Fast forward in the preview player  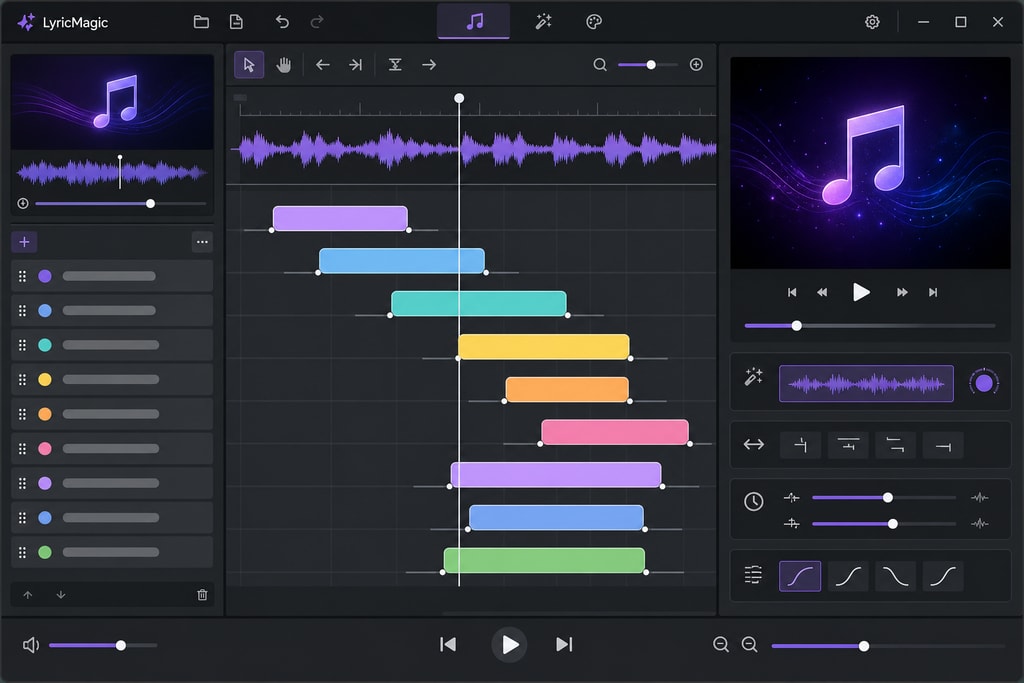pos(902,293)
